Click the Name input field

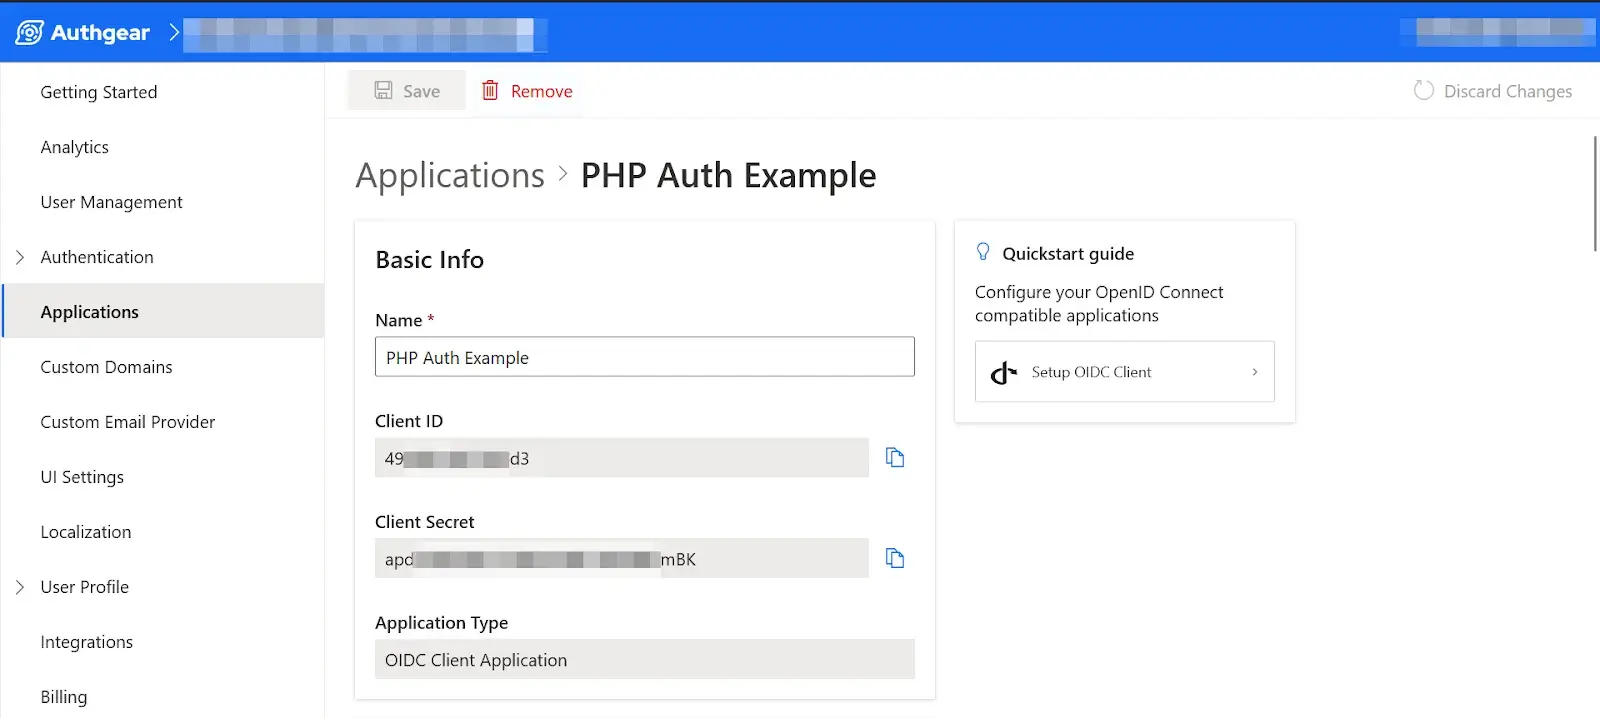645,357
